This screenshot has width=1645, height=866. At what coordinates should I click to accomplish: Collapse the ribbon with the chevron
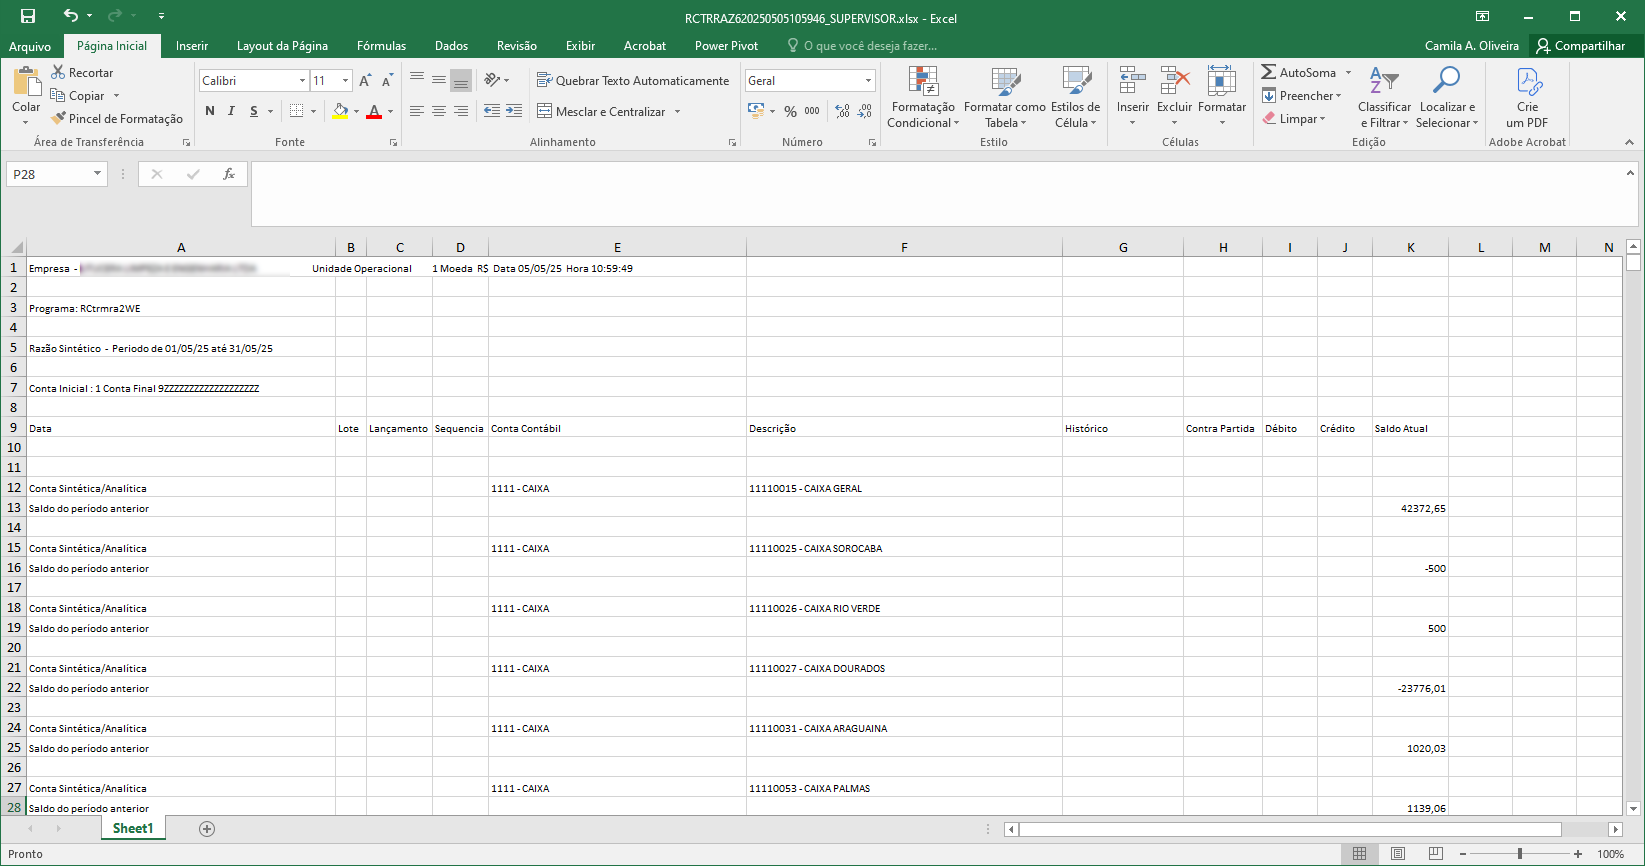pyautogui.click(x=1629, y=142)
